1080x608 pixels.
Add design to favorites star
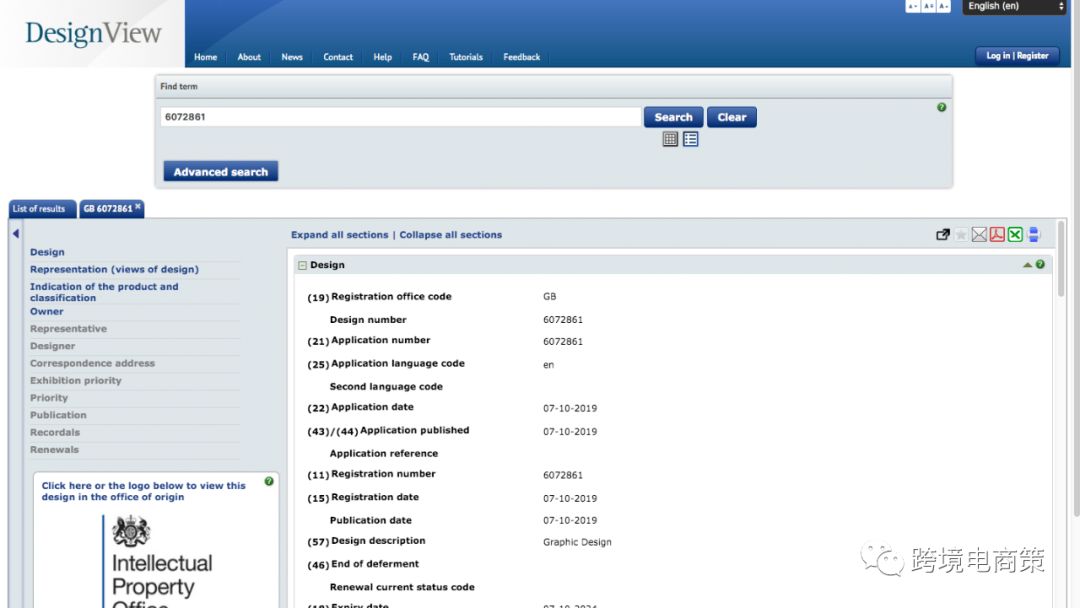click(961, 235)
